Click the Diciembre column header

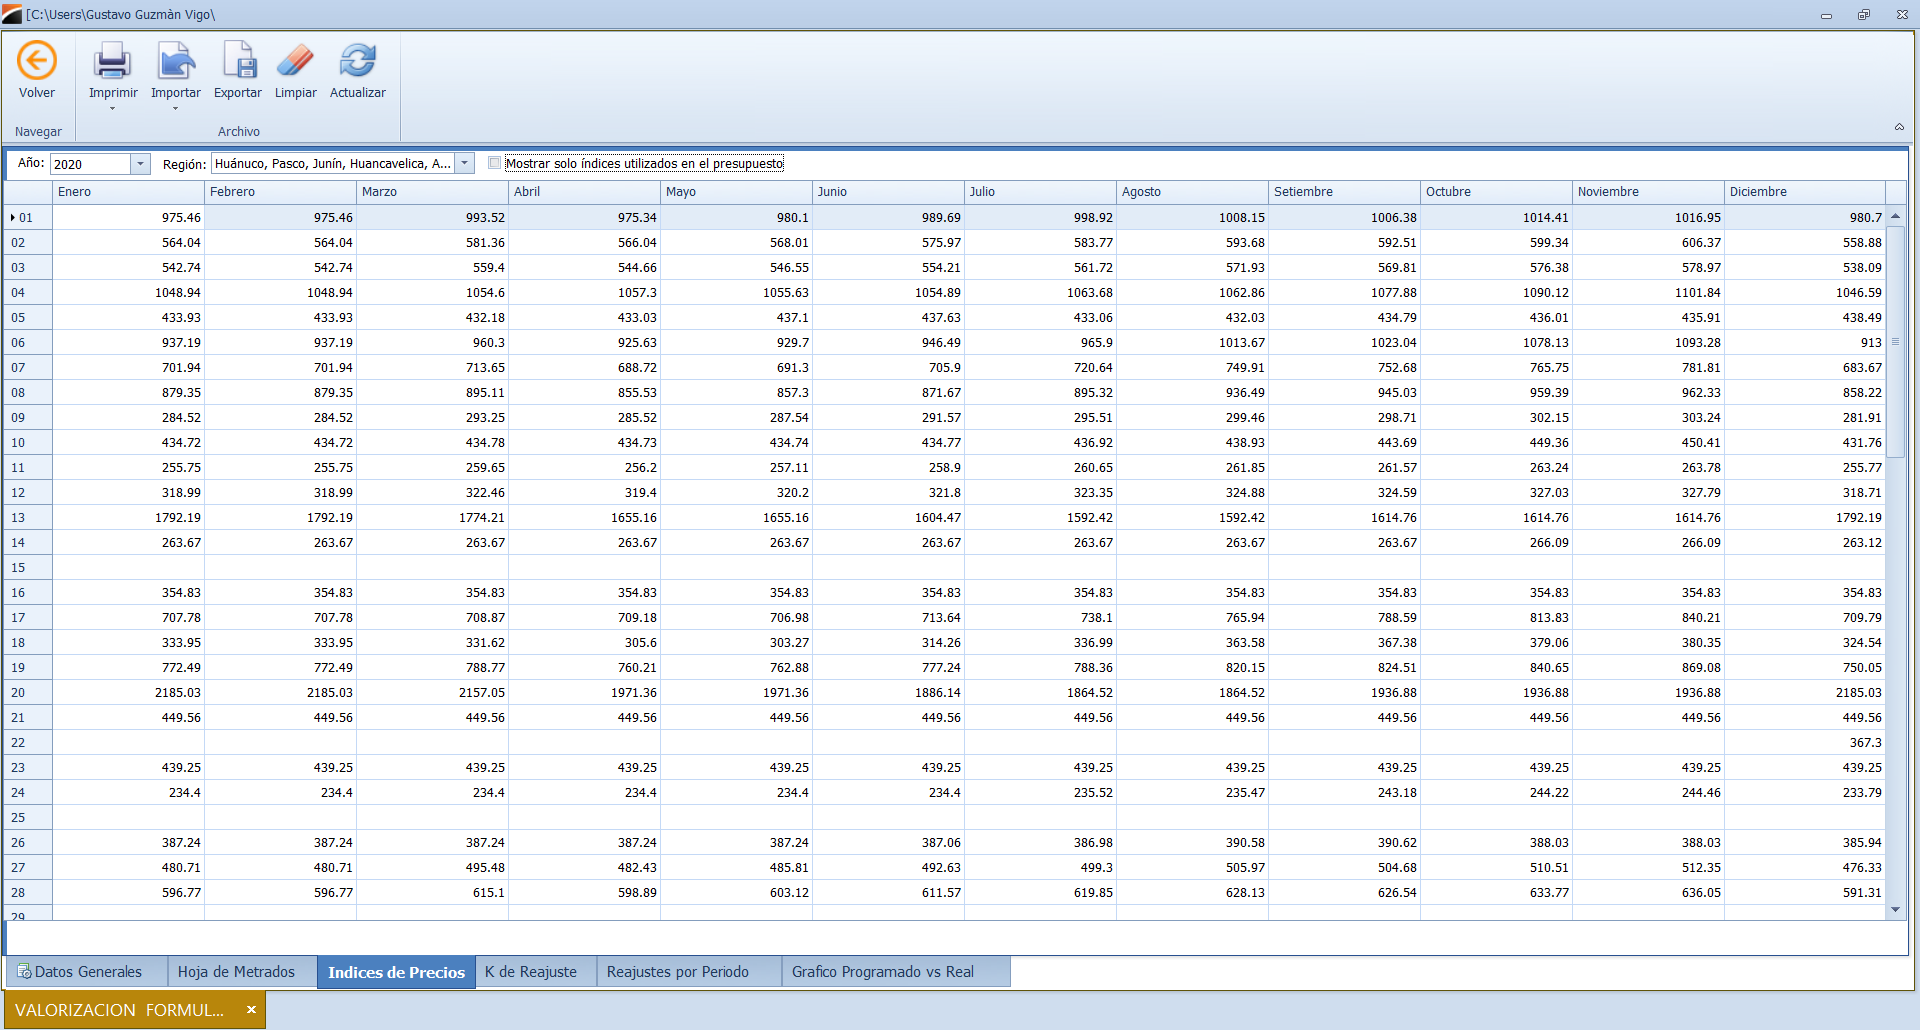[1803, 192]
